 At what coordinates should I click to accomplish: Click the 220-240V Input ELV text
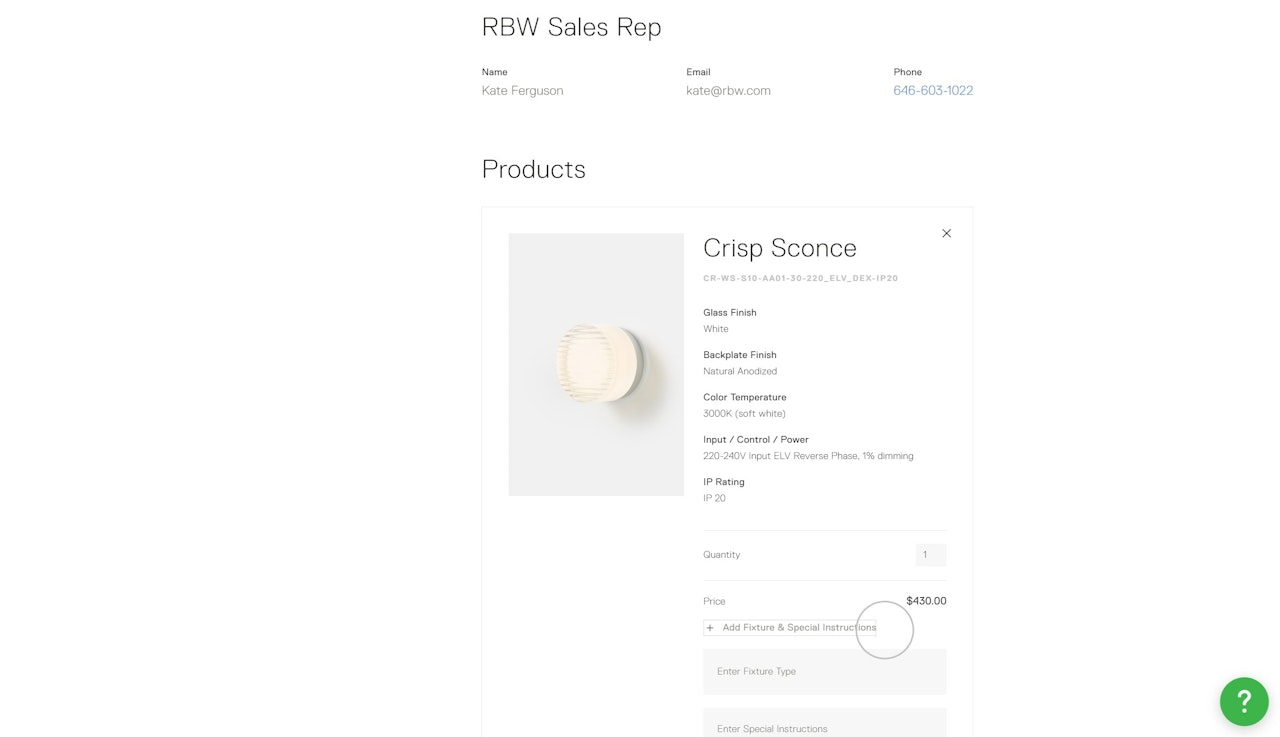808,456
